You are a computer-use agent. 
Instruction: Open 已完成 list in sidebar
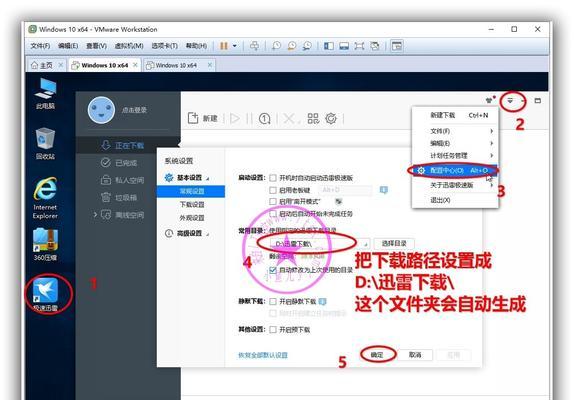coord(127,162)
